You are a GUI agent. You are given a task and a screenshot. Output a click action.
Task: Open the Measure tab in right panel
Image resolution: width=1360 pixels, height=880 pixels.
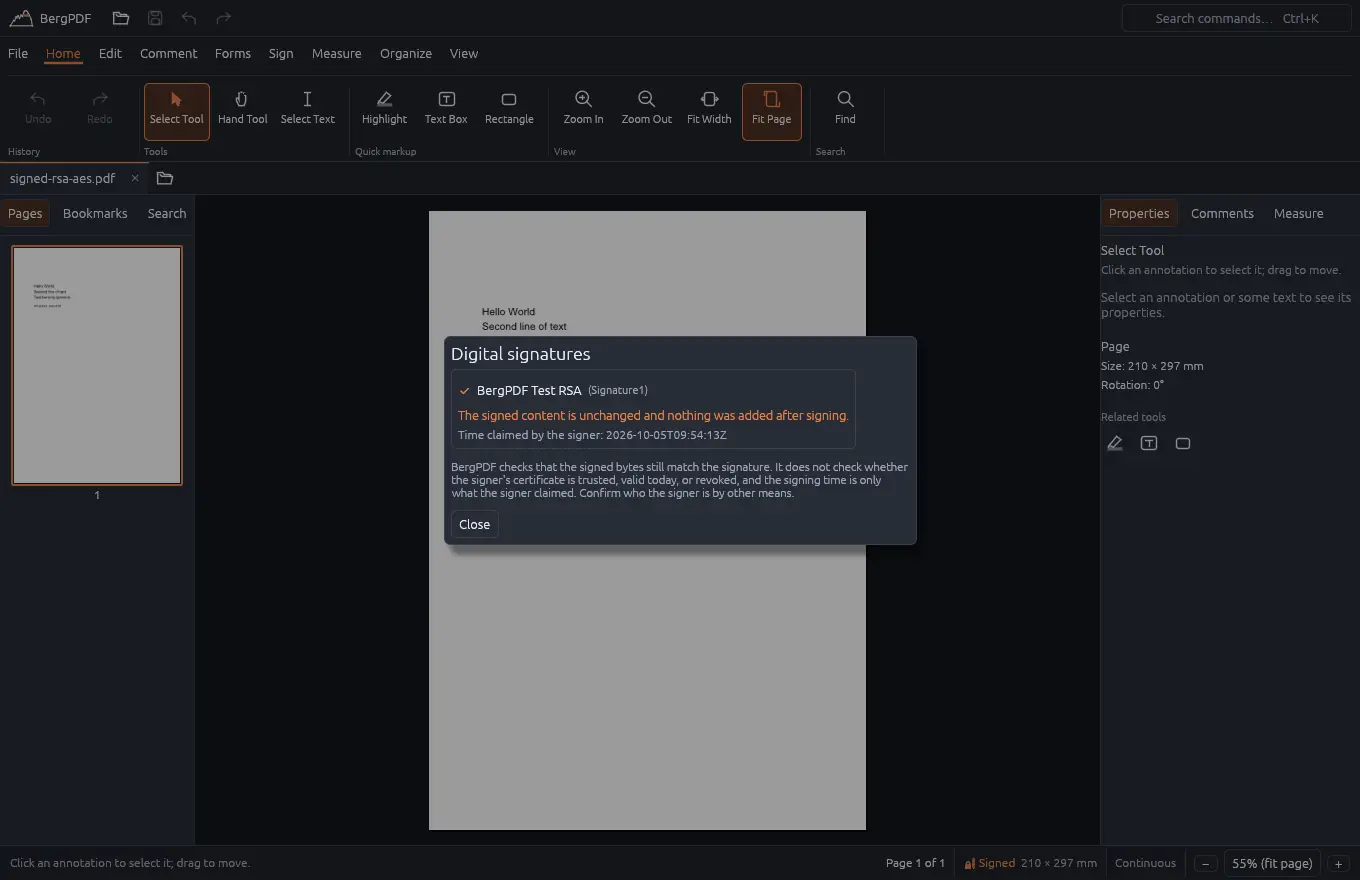[x=1298, y=213]
